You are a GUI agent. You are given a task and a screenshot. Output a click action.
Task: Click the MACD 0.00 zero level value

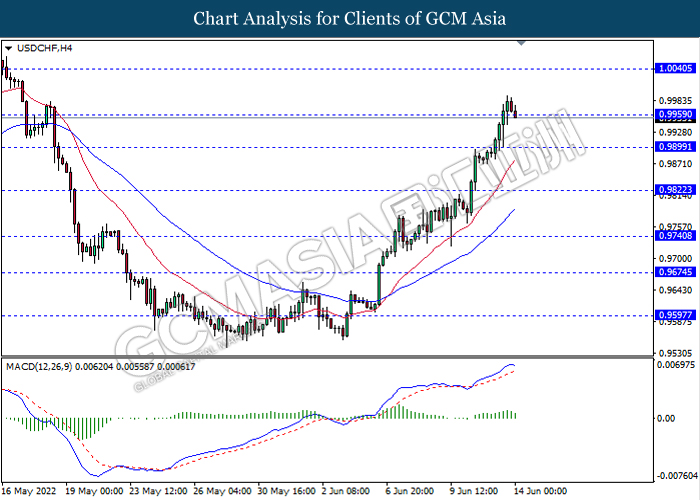click(666, 418)
